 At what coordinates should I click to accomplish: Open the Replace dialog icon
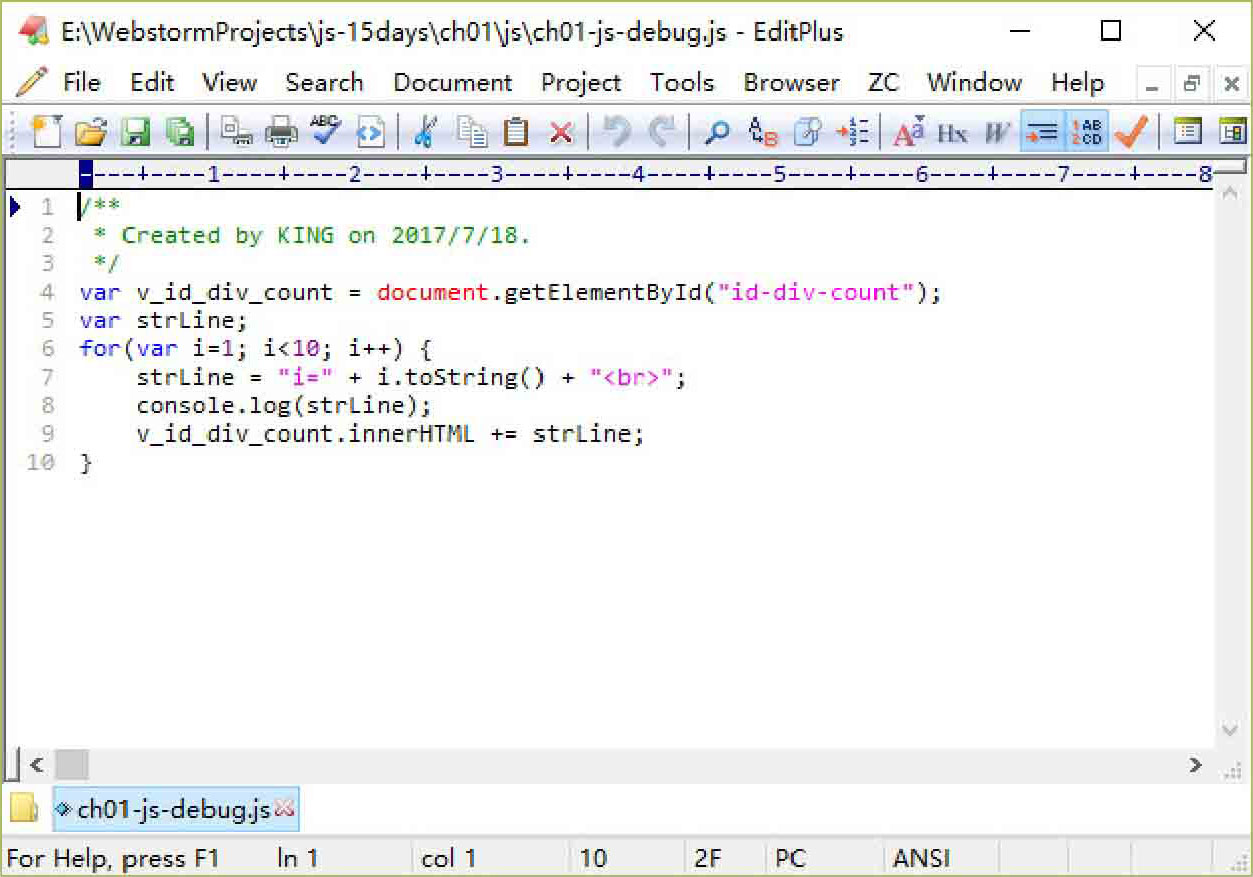click(763, 132)
